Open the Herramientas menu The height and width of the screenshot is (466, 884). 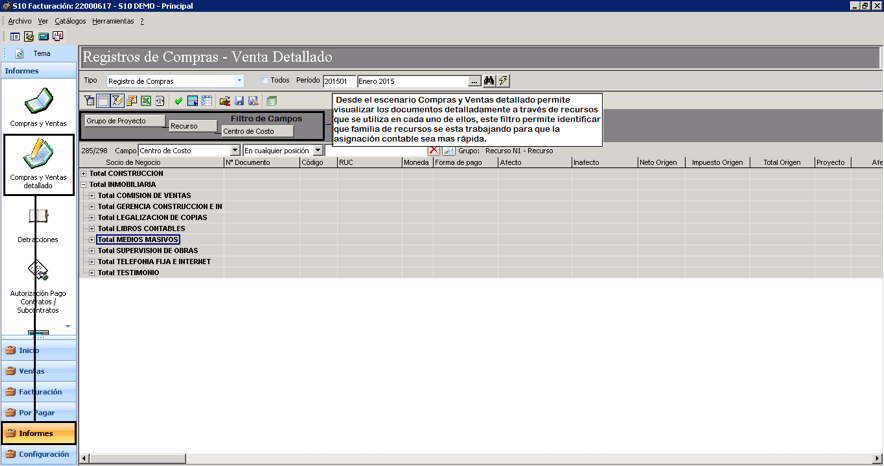[113, 21]
